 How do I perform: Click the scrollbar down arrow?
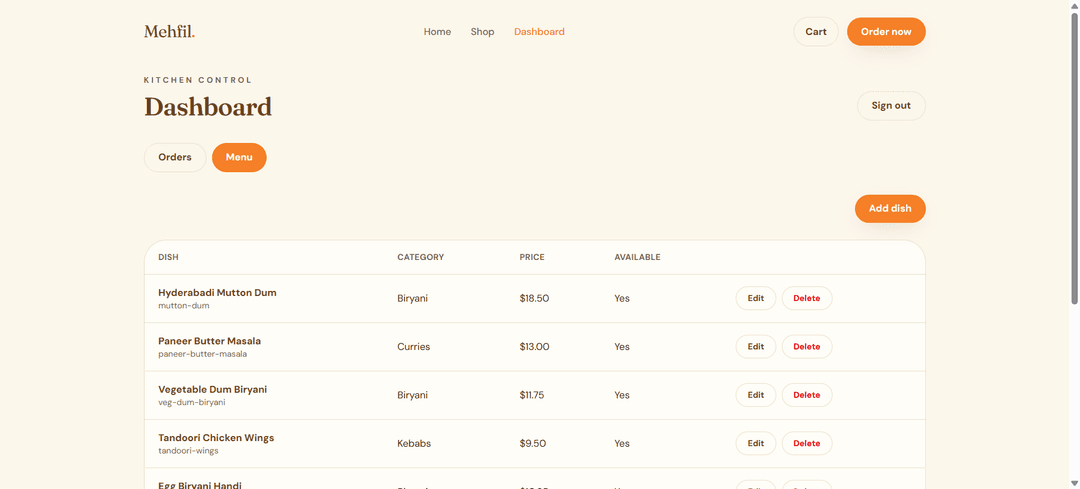pos(1074,483)
